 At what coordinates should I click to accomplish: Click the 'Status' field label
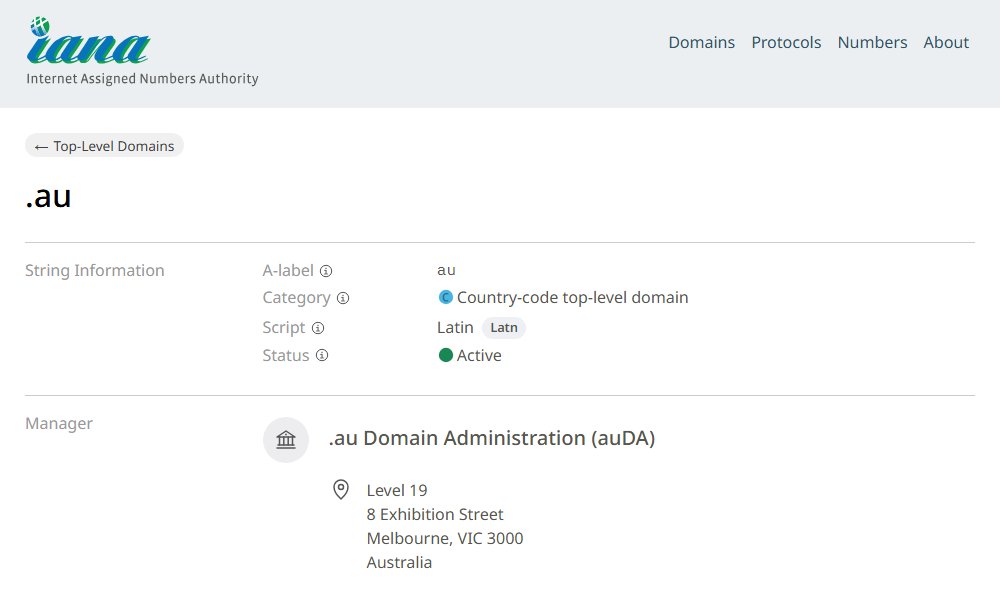click(286, 355)
